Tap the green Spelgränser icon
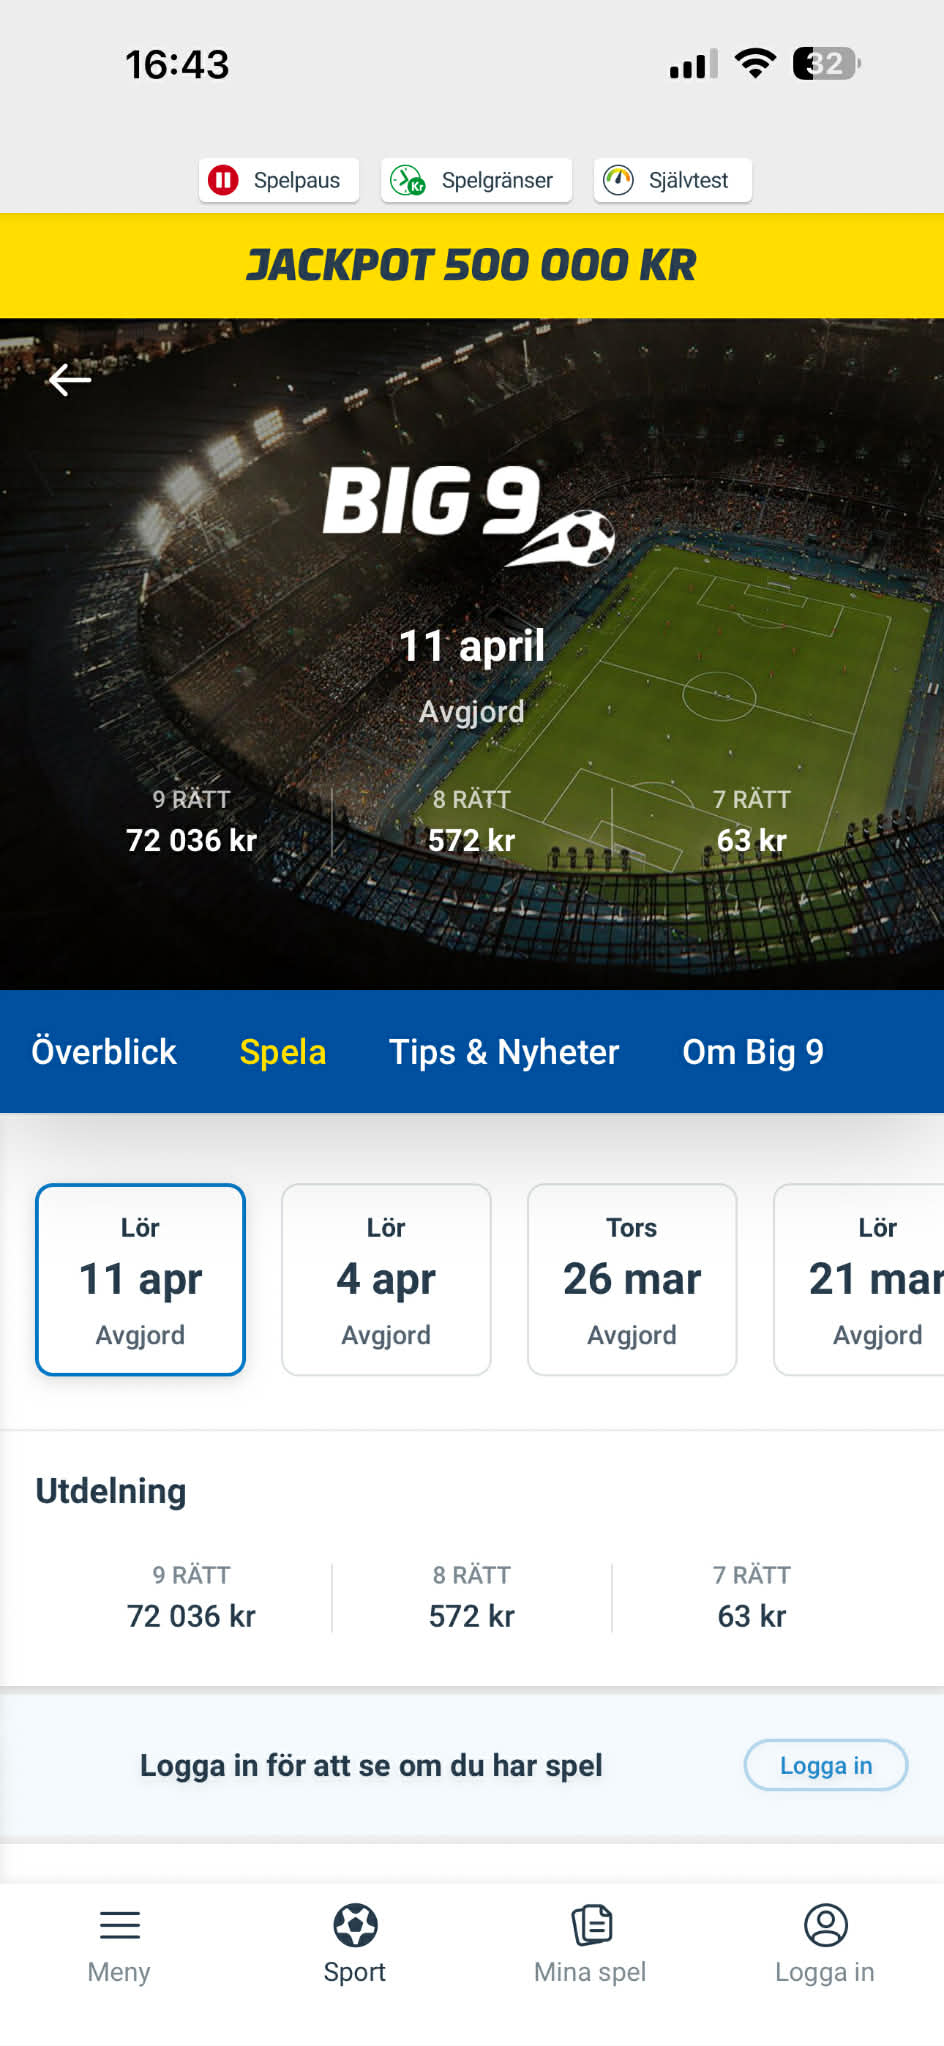The image size is (944, 2046). coord(408,180)
